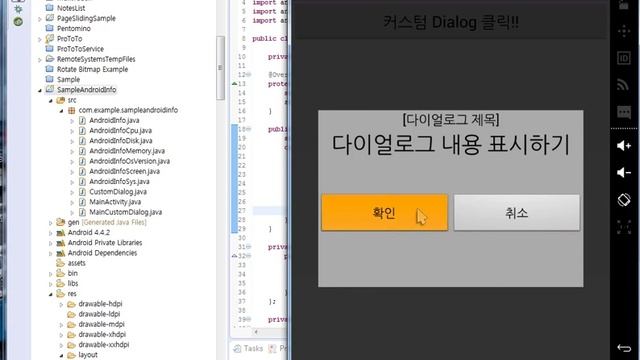The height and width of the screenshot is (360, 640).
Task: Tap the emulator back arrow icon
Action: click(x=624, y=348)
